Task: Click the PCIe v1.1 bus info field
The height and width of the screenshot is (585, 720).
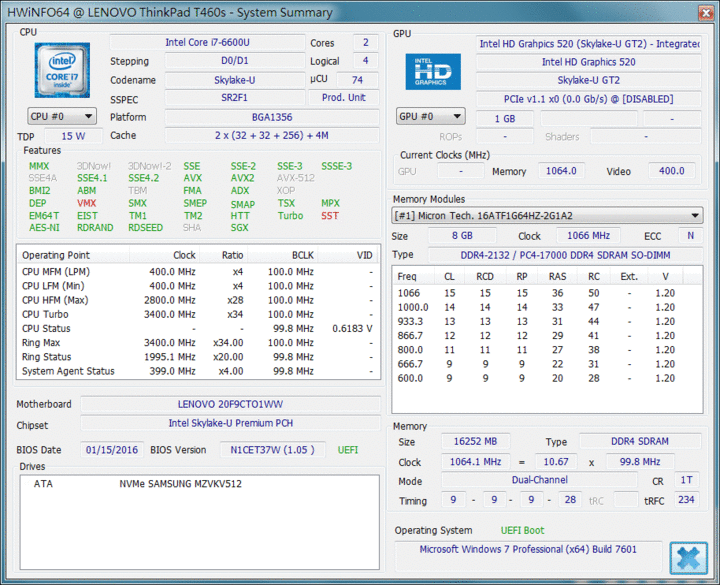Action: pos(588,98)
